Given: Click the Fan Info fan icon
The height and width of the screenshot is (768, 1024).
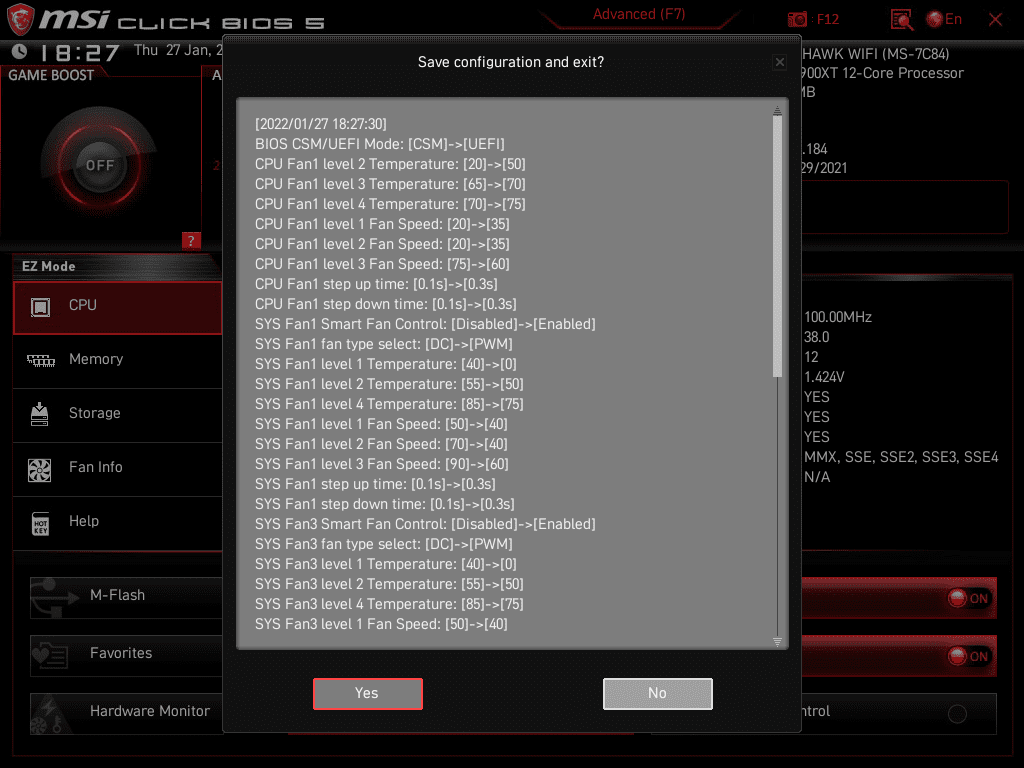Looking at the screenshot, I should 39,470.
